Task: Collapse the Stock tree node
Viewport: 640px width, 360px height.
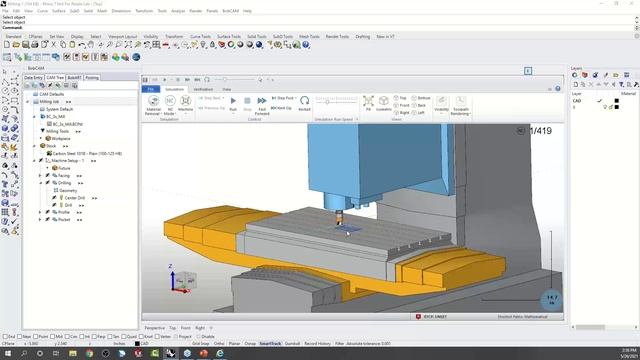Action: pyautogui.click(x=34, y=146)
